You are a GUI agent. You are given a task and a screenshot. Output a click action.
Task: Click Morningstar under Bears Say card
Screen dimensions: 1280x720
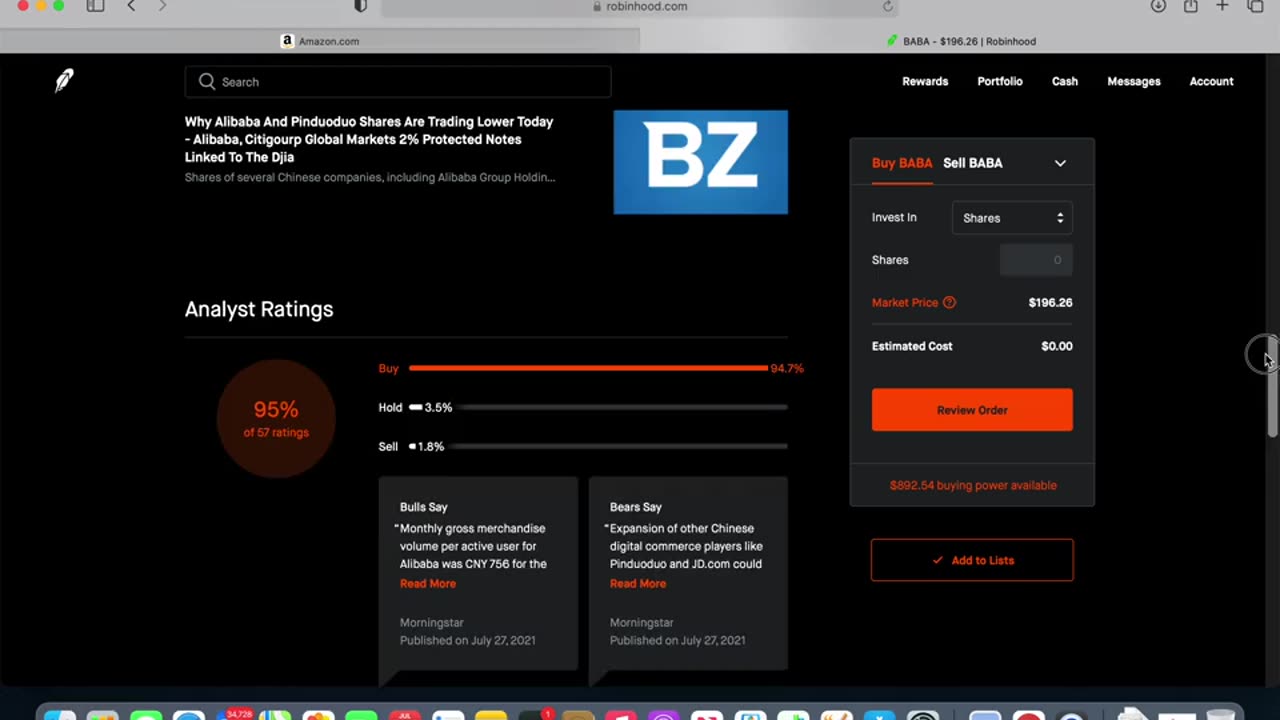coord(642,623)
